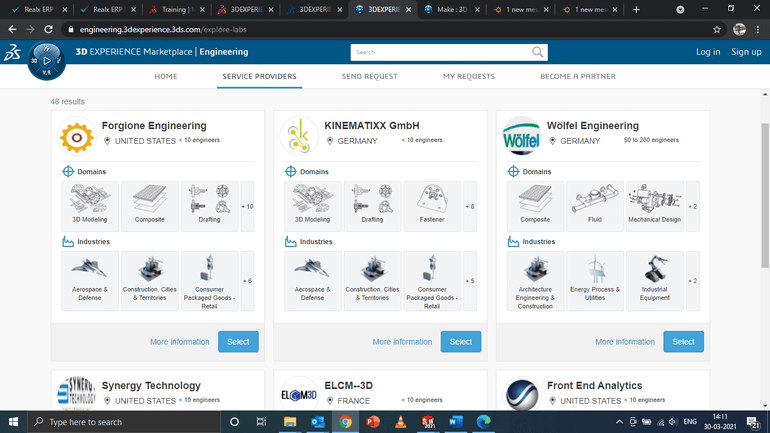Open 3D Modeling domain tile in Forgione Engineering
Viewport: 770px width, 433px height.
pos(90,206)
